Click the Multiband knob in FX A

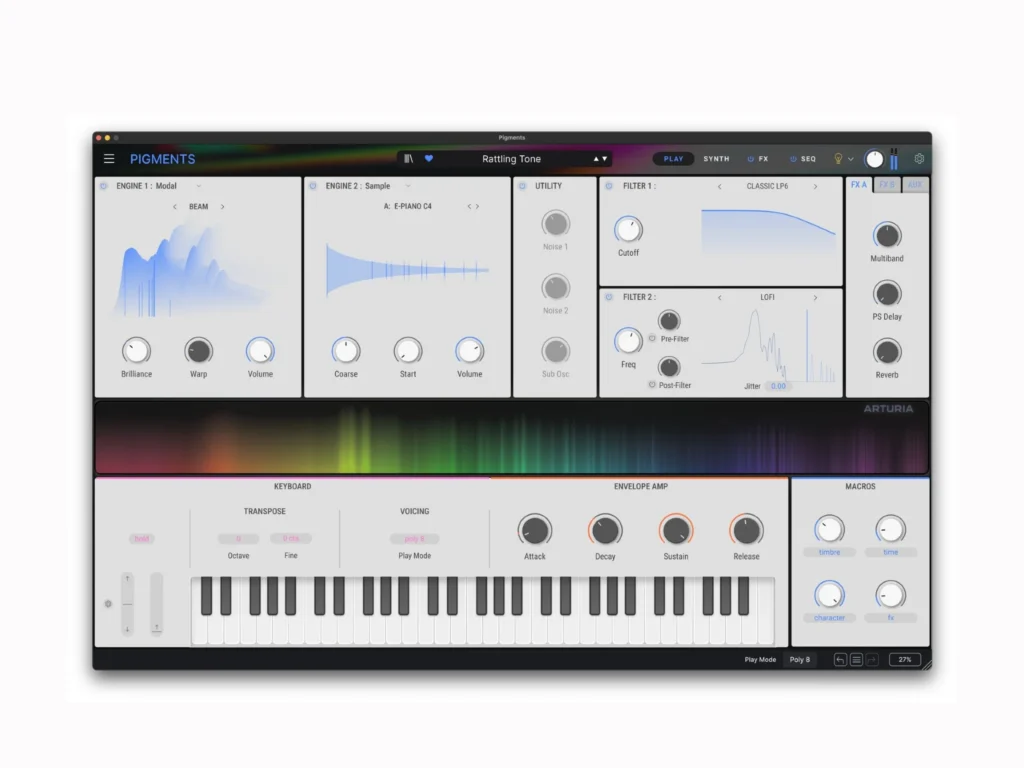887,236
